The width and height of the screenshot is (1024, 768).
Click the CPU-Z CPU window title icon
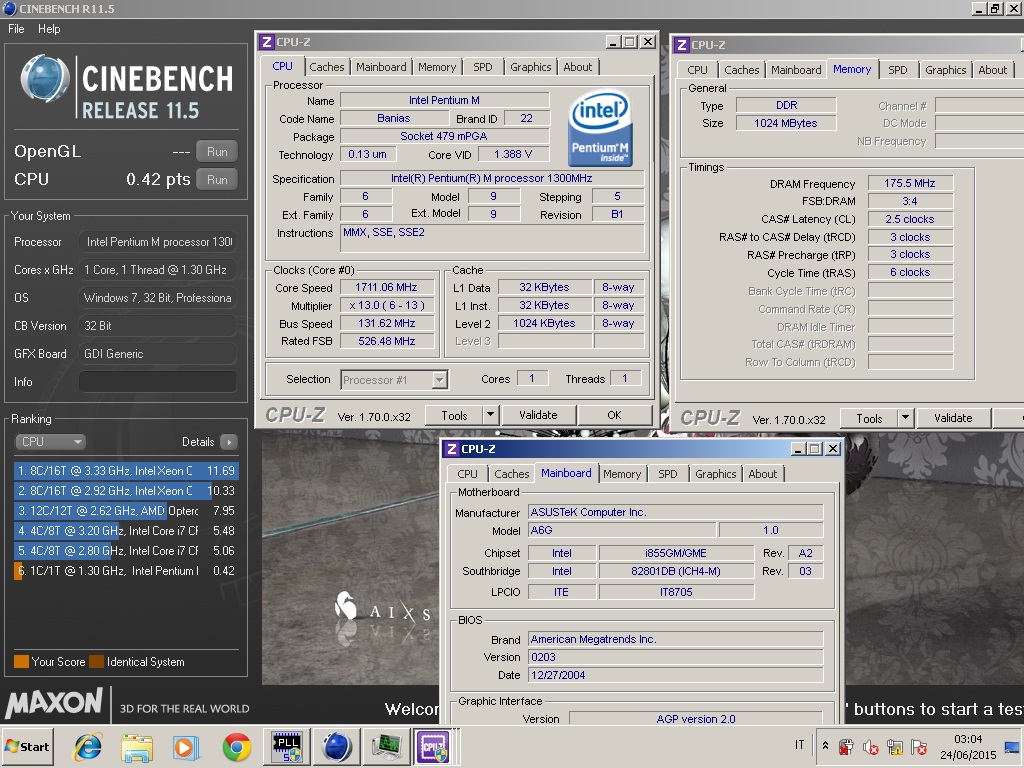click(x=266, y=42)
